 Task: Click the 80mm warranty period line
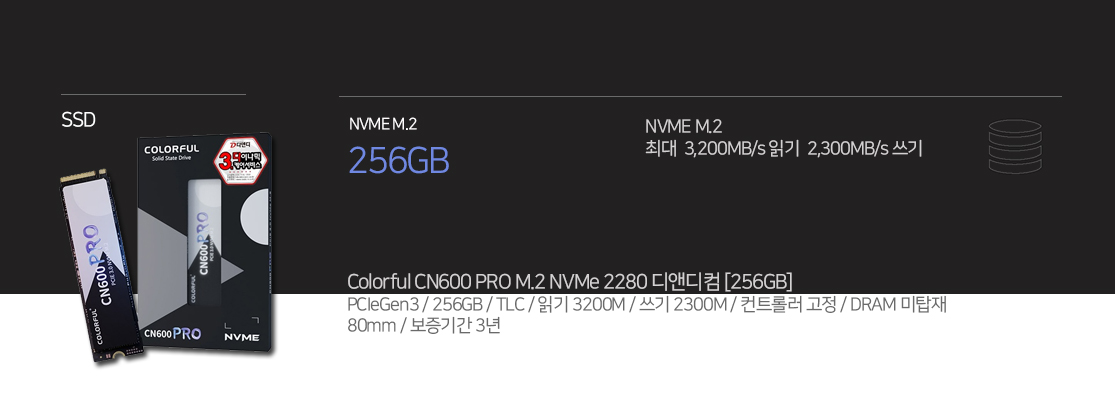423,325
